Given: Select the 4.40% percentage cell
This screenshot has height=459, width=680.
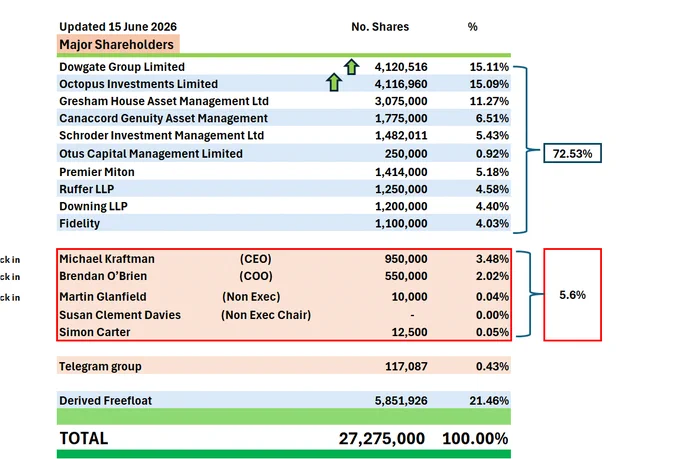Looking at the screenshot, I should pos(492,207).
